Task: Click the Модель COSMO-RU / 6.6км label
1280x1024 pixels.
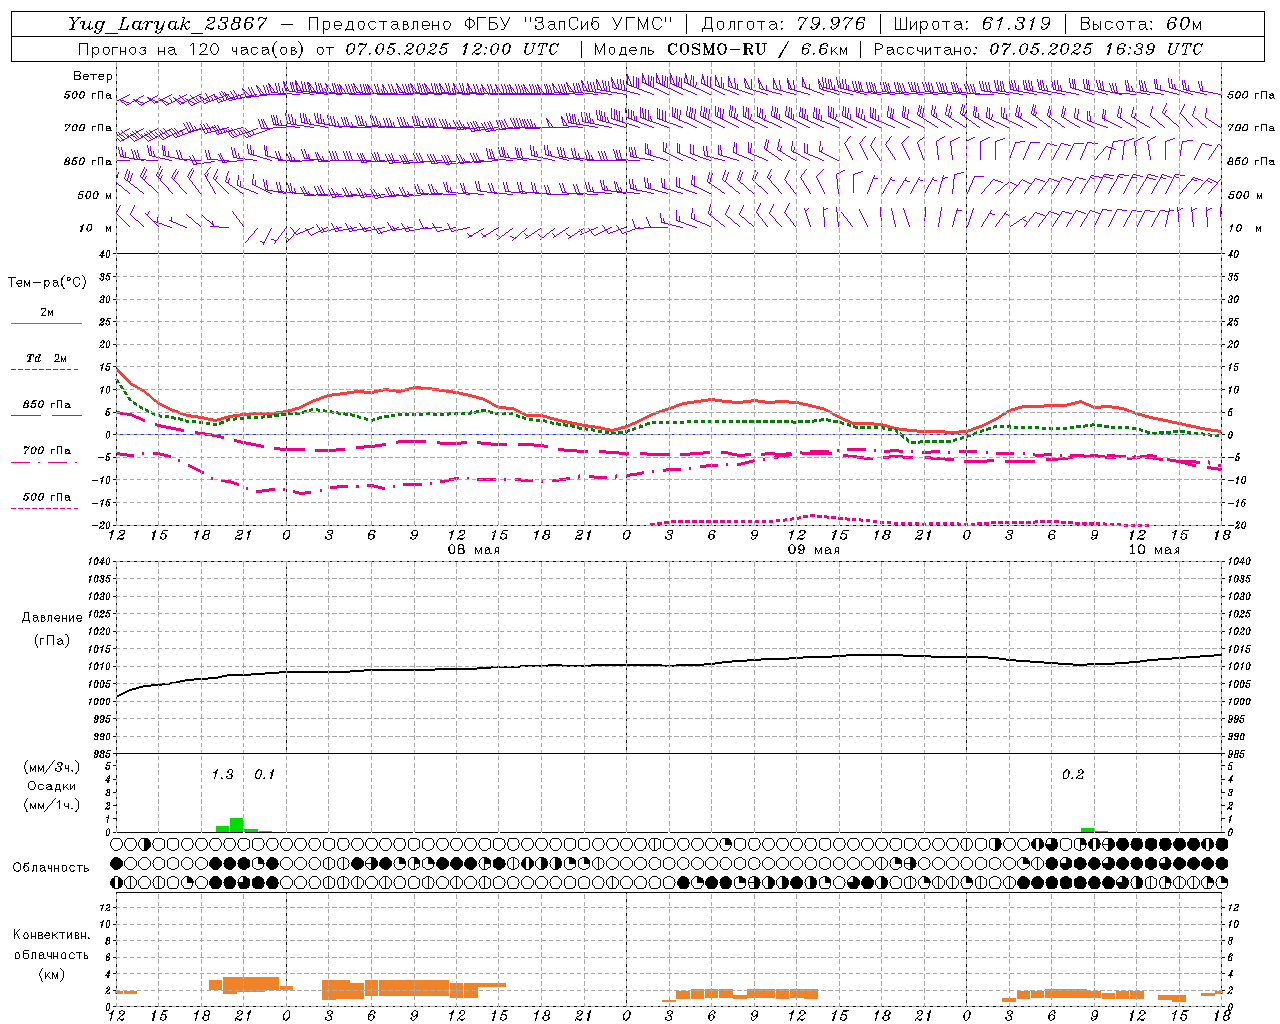Action: tap(720, 48)
